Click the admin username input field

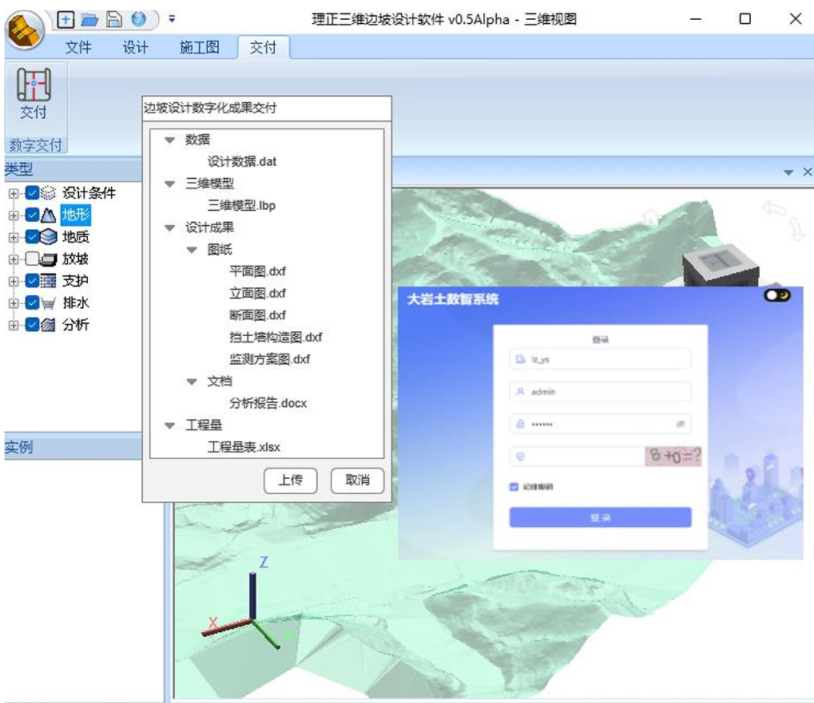tap(600, 392)
